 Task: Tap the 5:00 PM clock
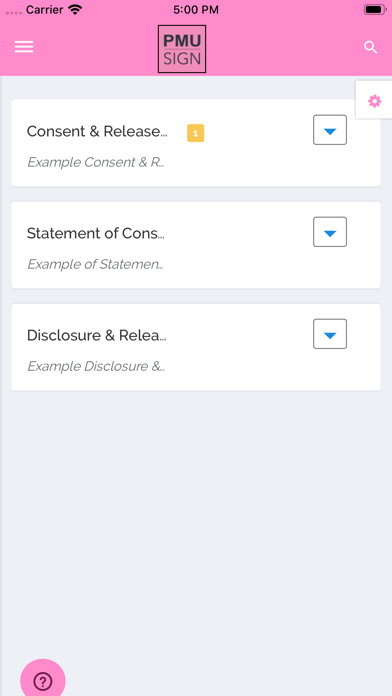click(196, 10)
